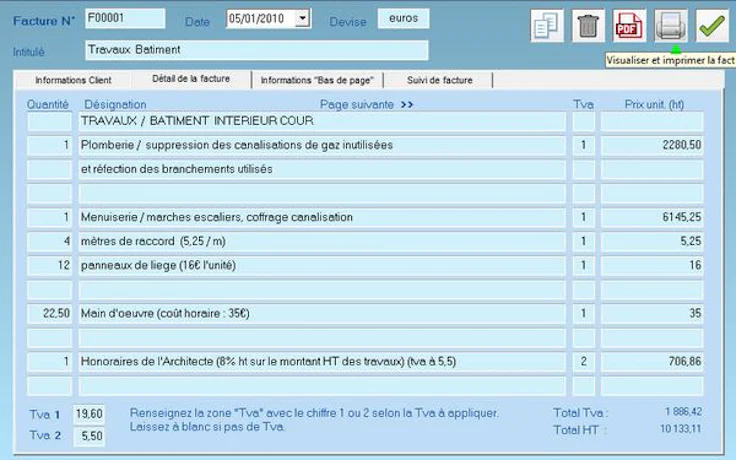Click the 'et réfection des branchements utilisés' line

click(322, 169)
